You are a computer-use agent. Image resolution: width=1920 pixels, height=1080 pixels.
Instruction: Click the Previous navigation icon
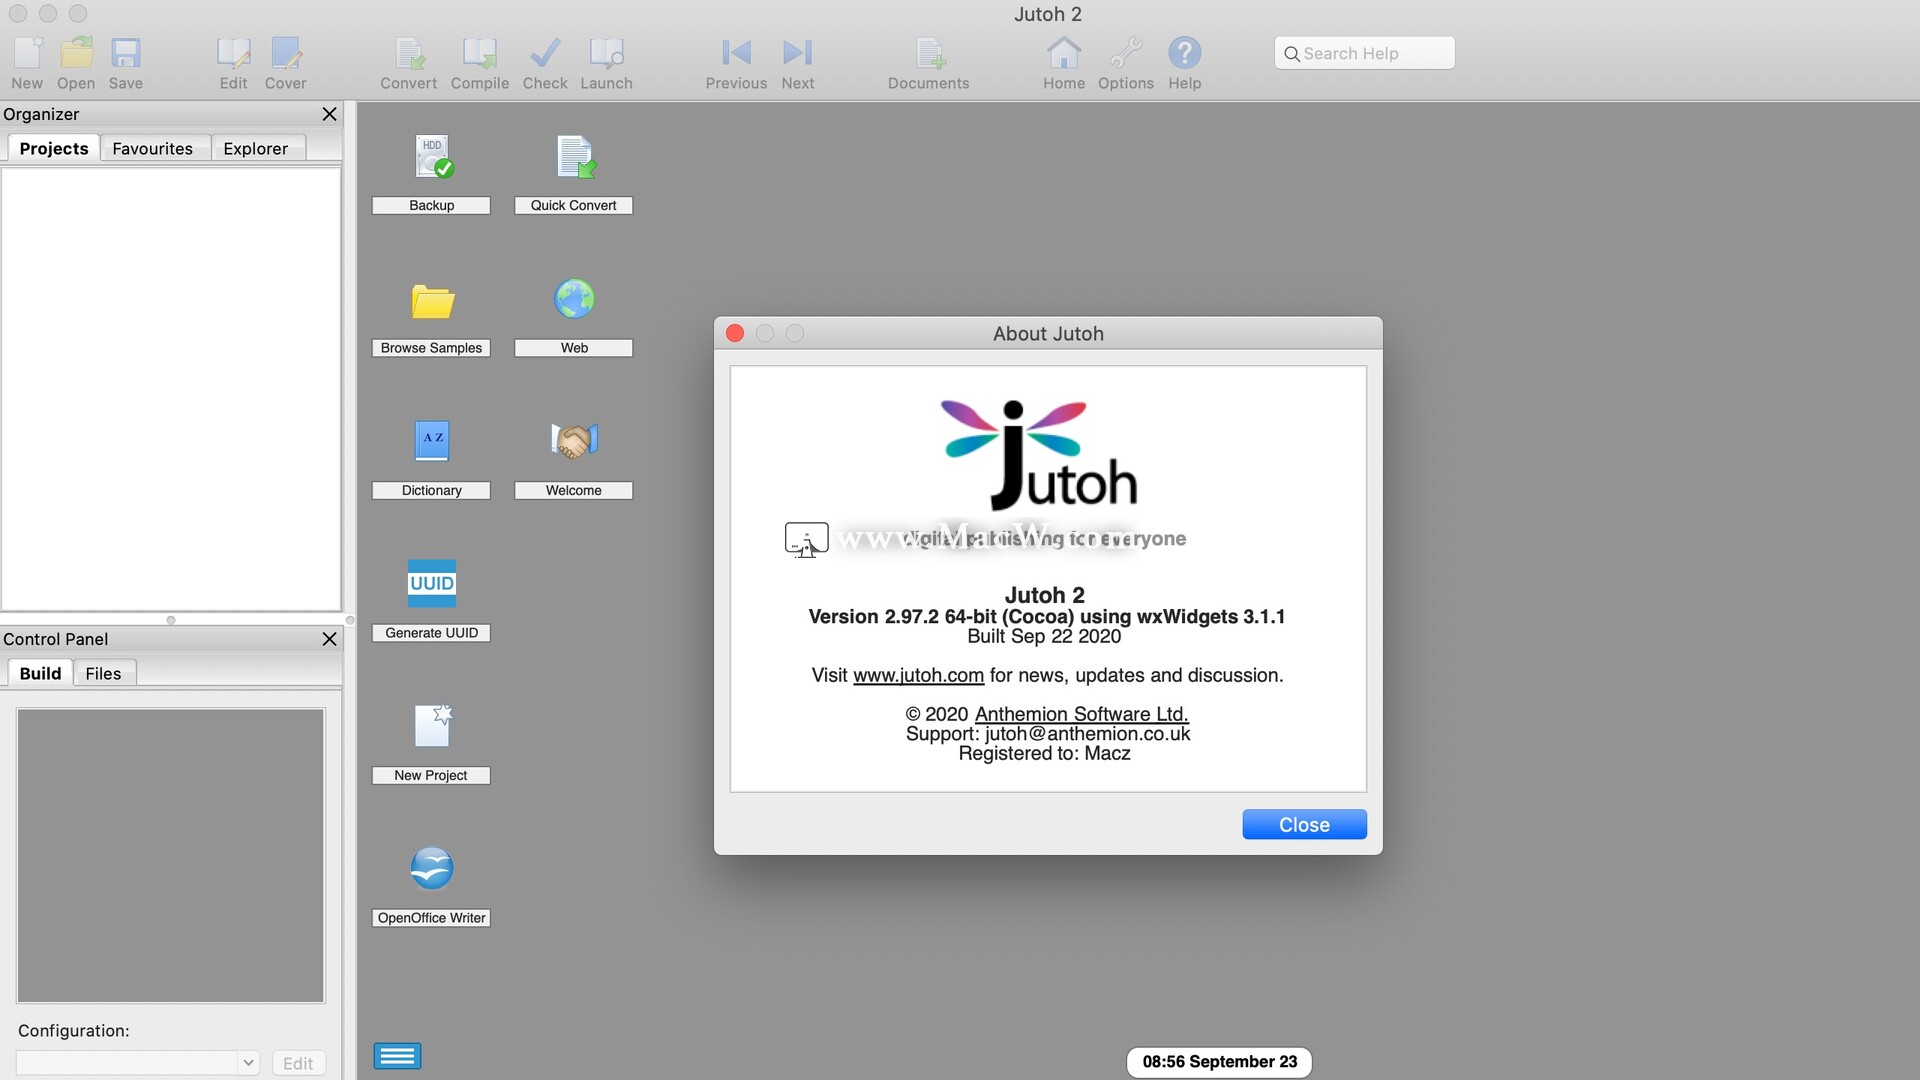(x=735, y=51)
